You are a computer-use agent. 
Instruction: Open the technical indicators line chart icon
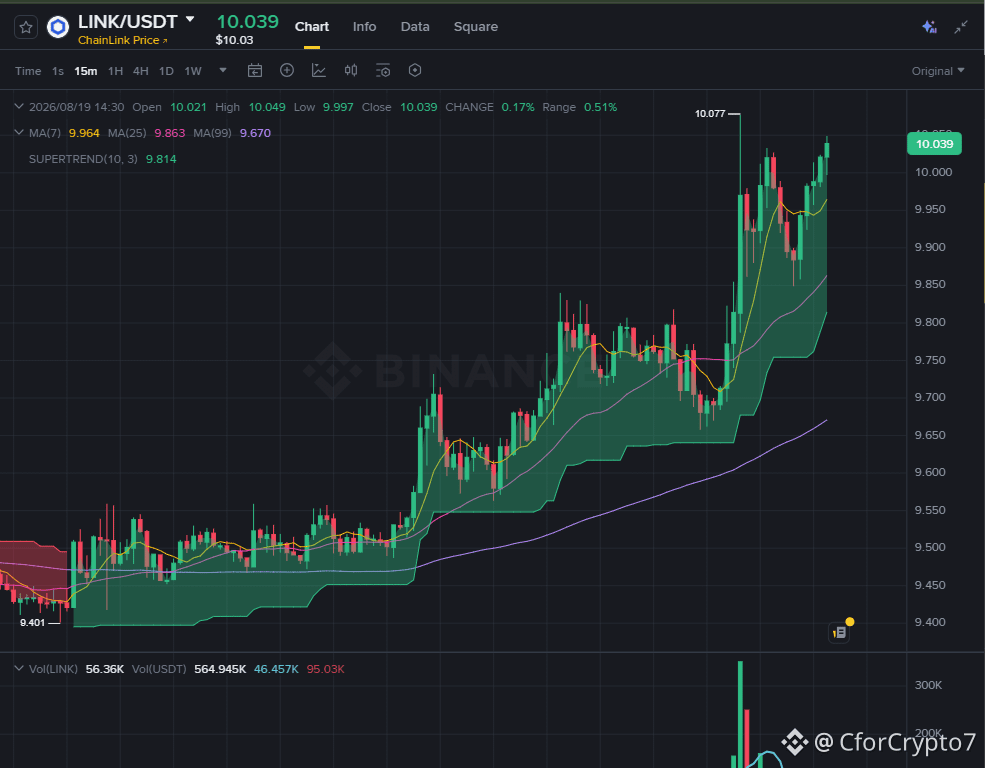[x=319, y=70]
